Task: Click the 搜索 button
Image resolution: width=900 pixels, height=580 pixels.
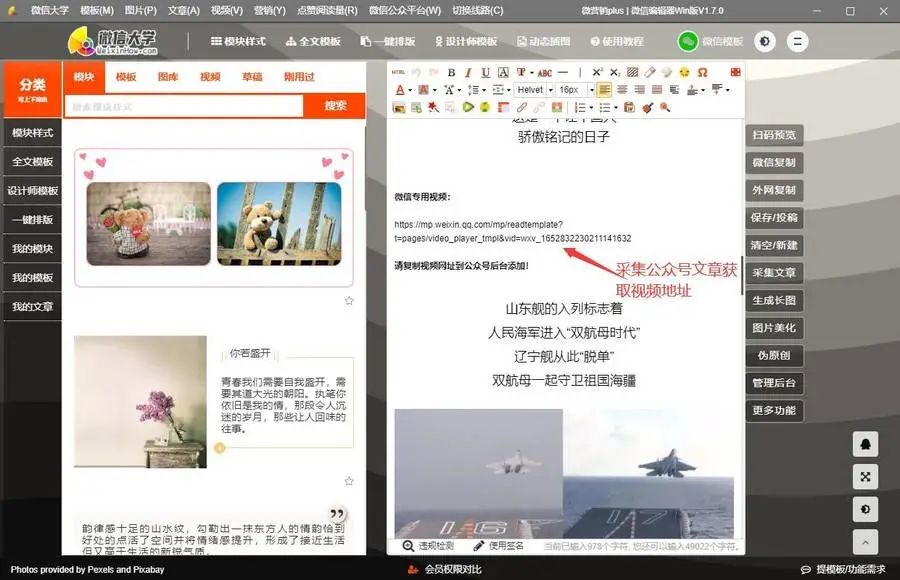Action: [335, 106]
